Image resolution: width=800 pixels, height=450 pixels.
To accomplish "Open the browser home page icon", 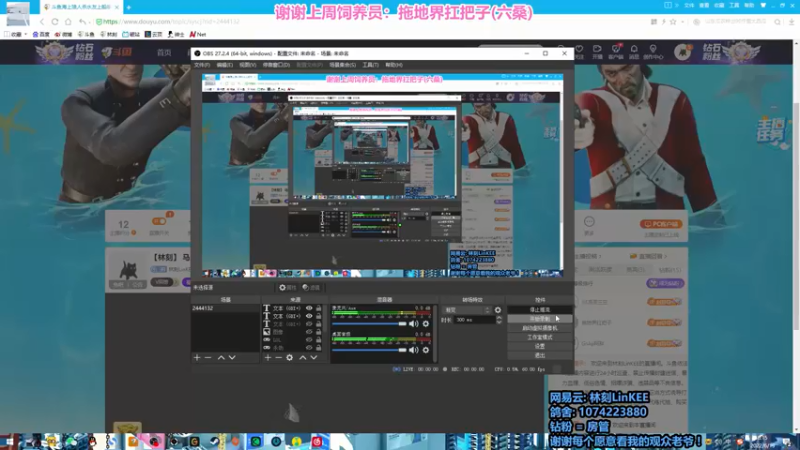I will point(68,22).
